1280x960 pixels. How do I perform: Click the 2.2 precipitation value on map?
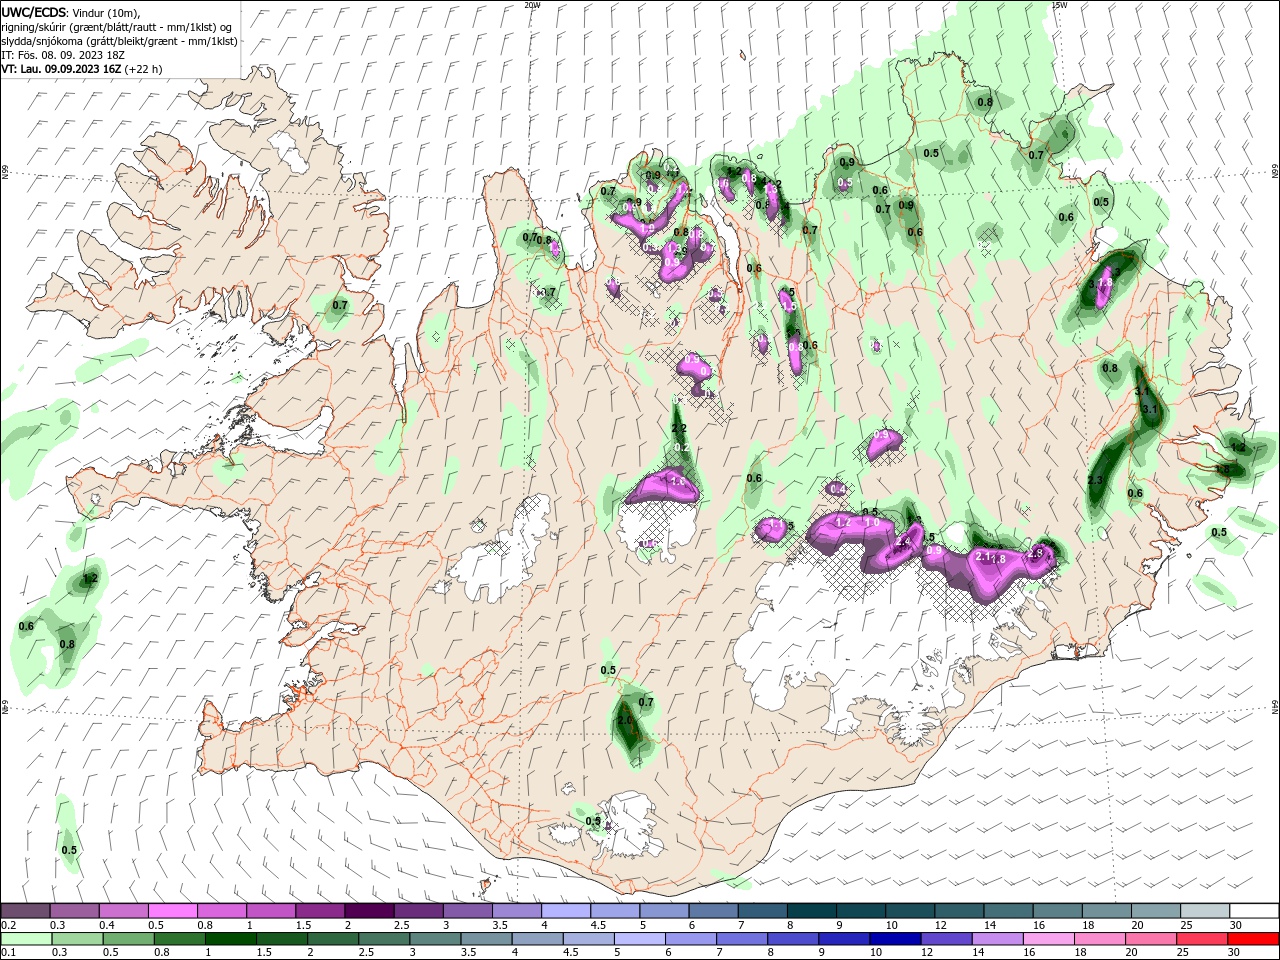pos(678,429)
